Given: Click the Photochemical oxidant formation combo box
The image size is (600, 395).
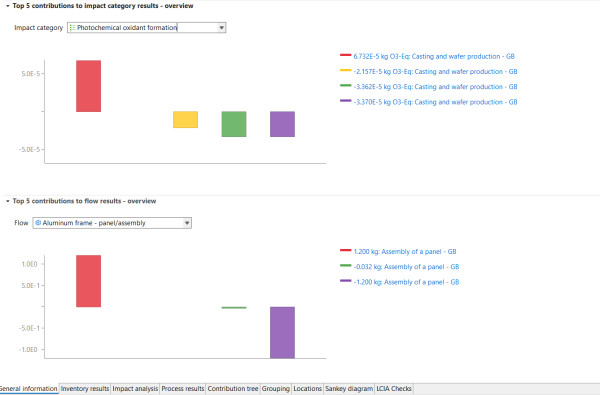Looking at the screenshot, I should pos(147,28).
